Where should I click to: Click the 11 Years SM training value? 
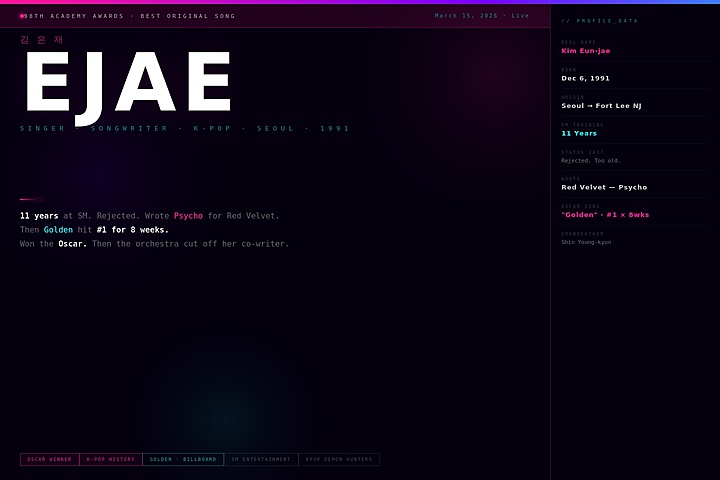579,133
